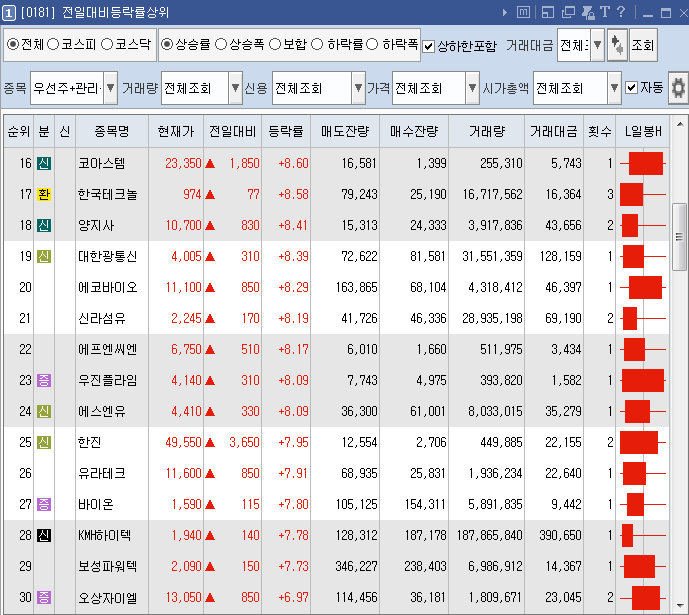
Task: Click the candlestick chart for 코아스템 row
Action: click(x=642, y=163)
